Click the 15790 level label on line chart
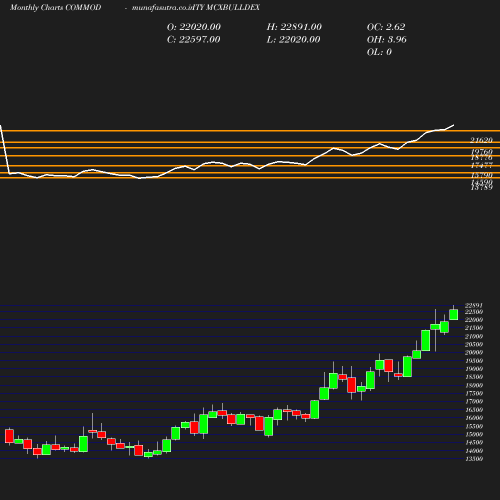Viewport: 500px width, 500px height. [x=481, y=175]
